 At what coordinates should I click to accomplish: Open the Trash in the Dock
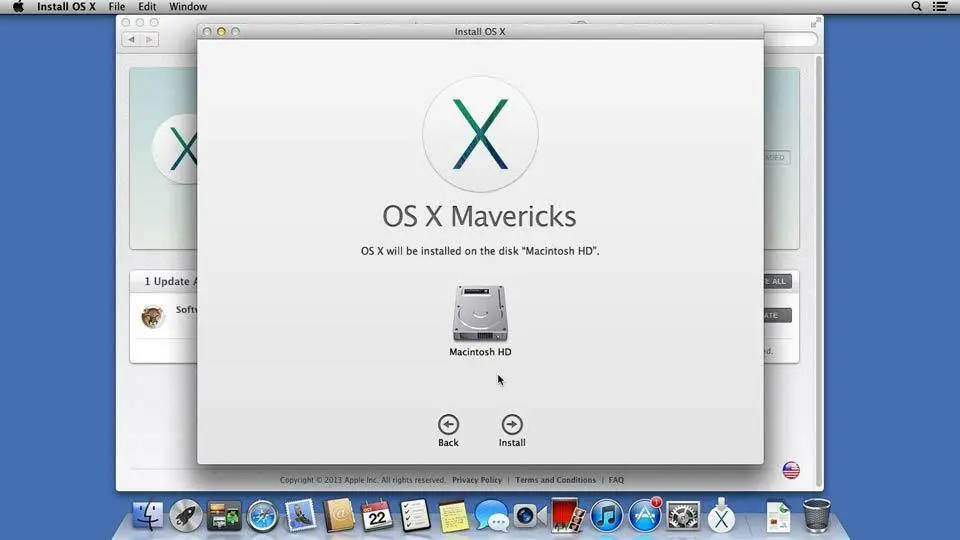click(x=816, y=516)
